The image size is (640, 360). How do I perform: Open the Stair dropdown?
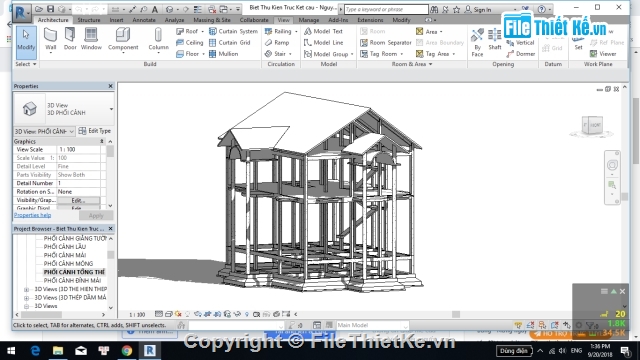(x=290, y=54)
